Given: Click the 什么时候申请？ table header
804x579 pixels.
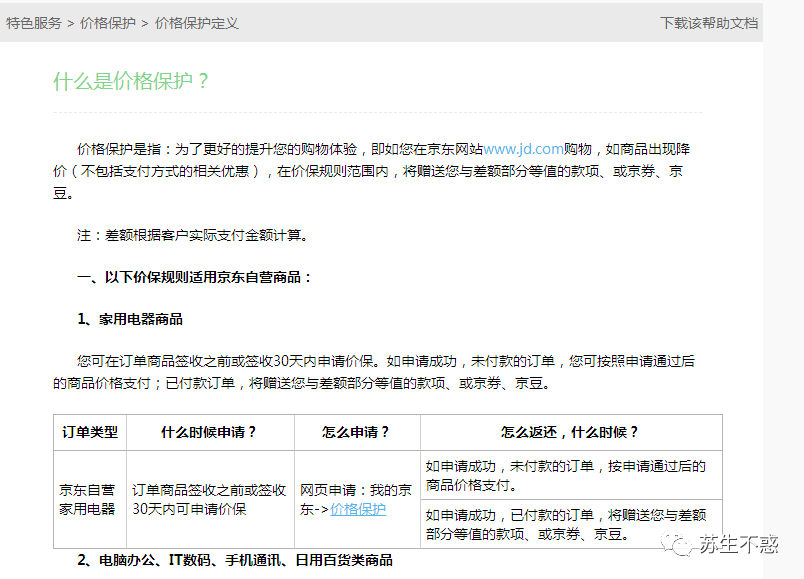Looking at the screenshot, I should click(x=210, y=432).
